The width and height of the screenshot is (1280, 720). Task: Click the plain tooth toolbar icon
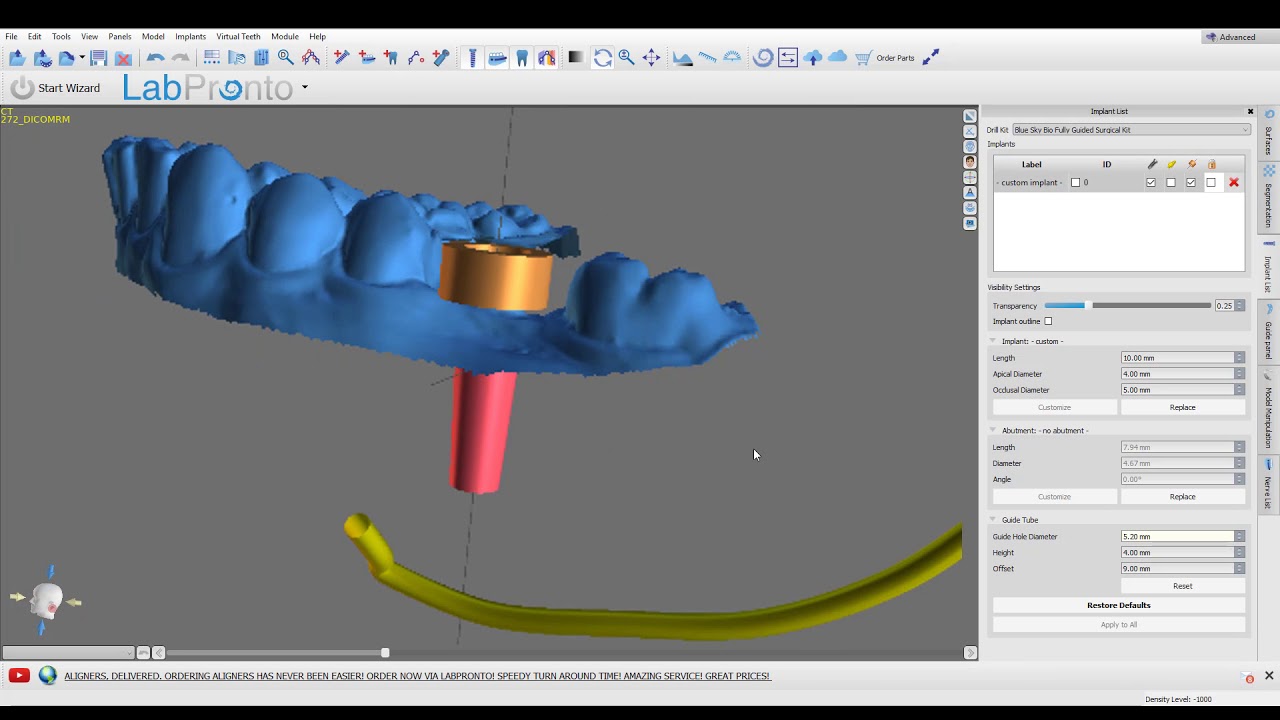(x=522, y=58)
